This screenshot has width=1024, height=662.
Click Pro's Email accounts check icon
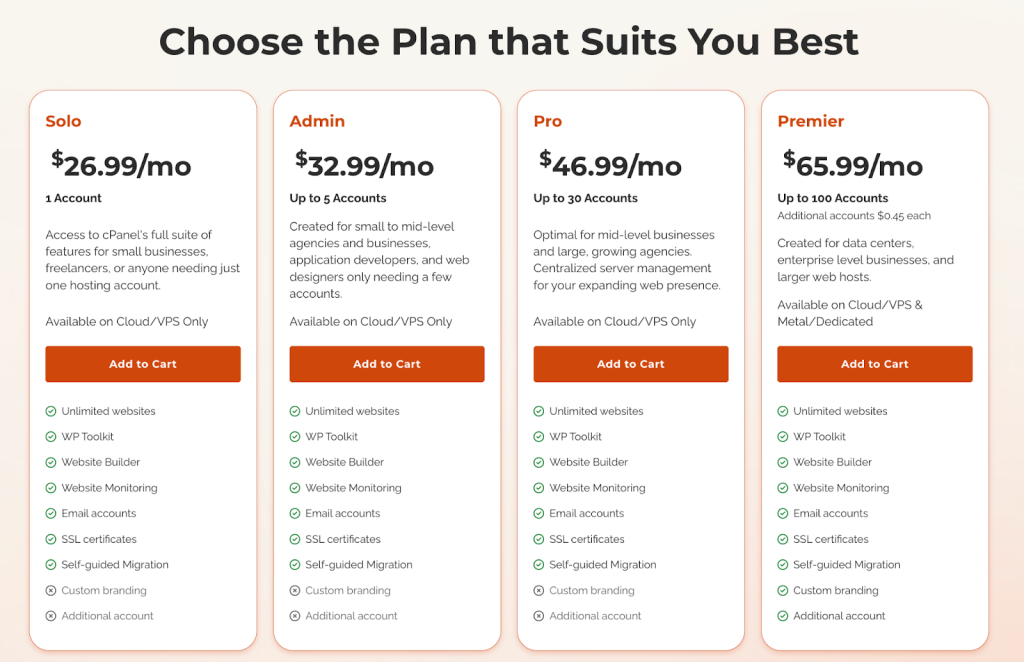point(539,514)
